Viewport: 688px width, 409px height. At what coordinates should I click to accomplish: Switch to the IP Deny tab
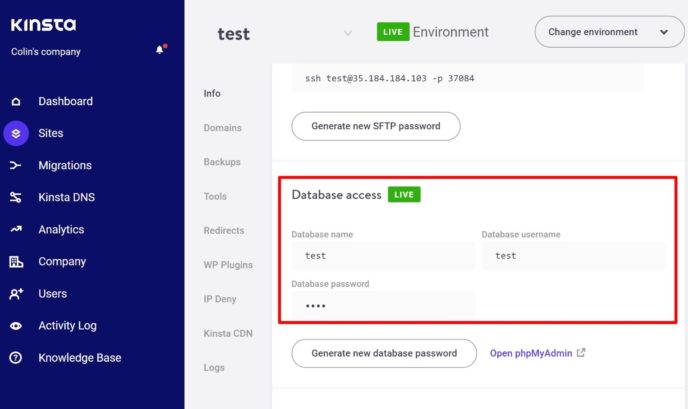[220, 299]
